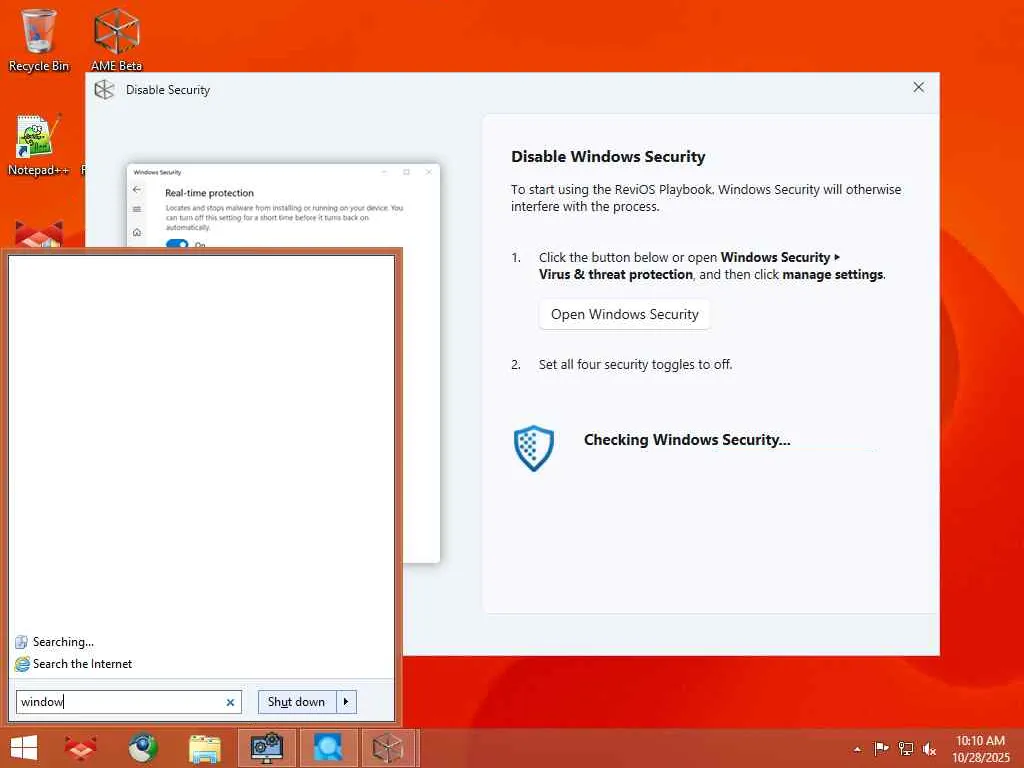This screenshot has width=1024, height=768.
Task: Open the Notepad++ desktop shortcut
Action: 38,145
